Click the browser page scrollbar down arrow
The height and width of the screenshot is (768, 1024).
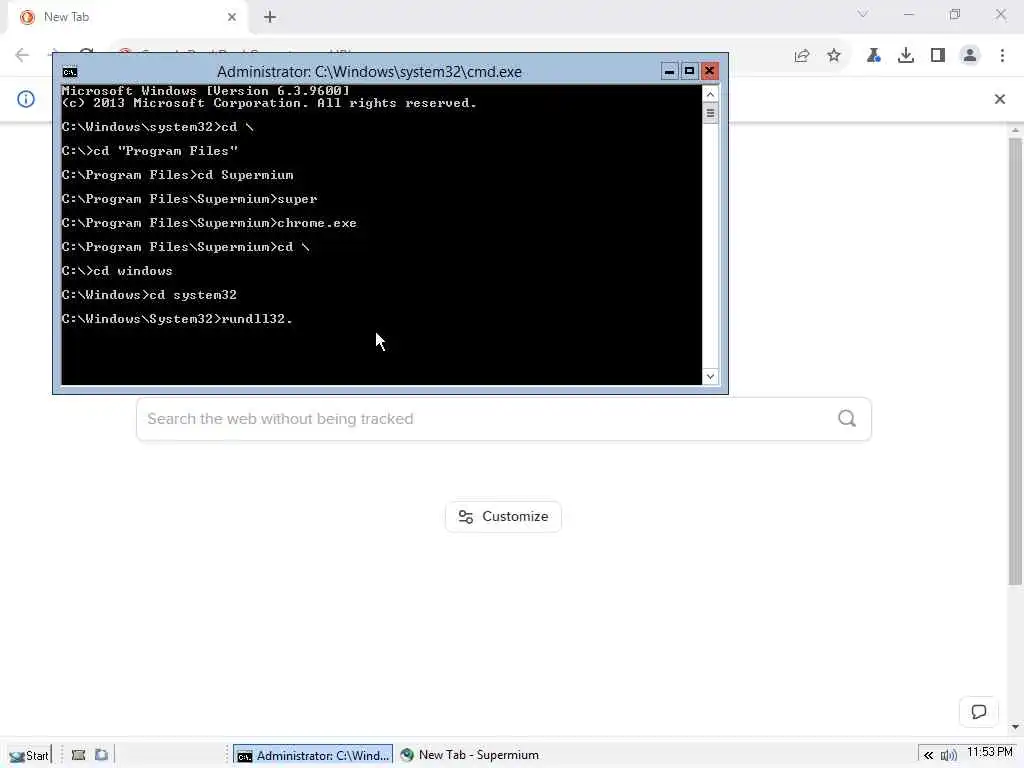1015,726
